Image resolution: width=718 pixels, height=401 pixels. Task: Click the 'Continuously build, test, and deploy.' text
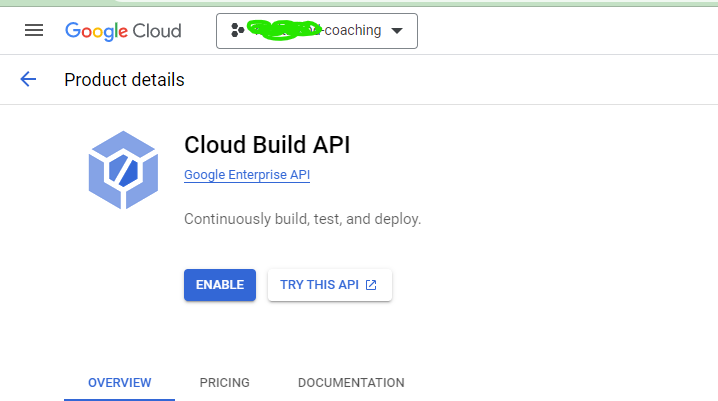[x=302, y=219]
